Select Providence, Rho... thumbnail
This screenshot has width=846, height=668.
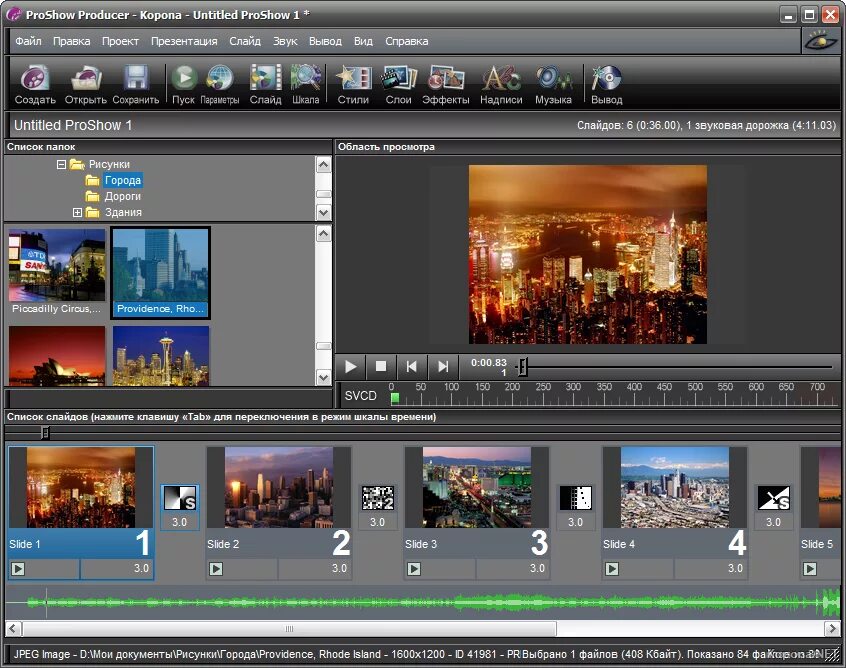click(160, 272)
